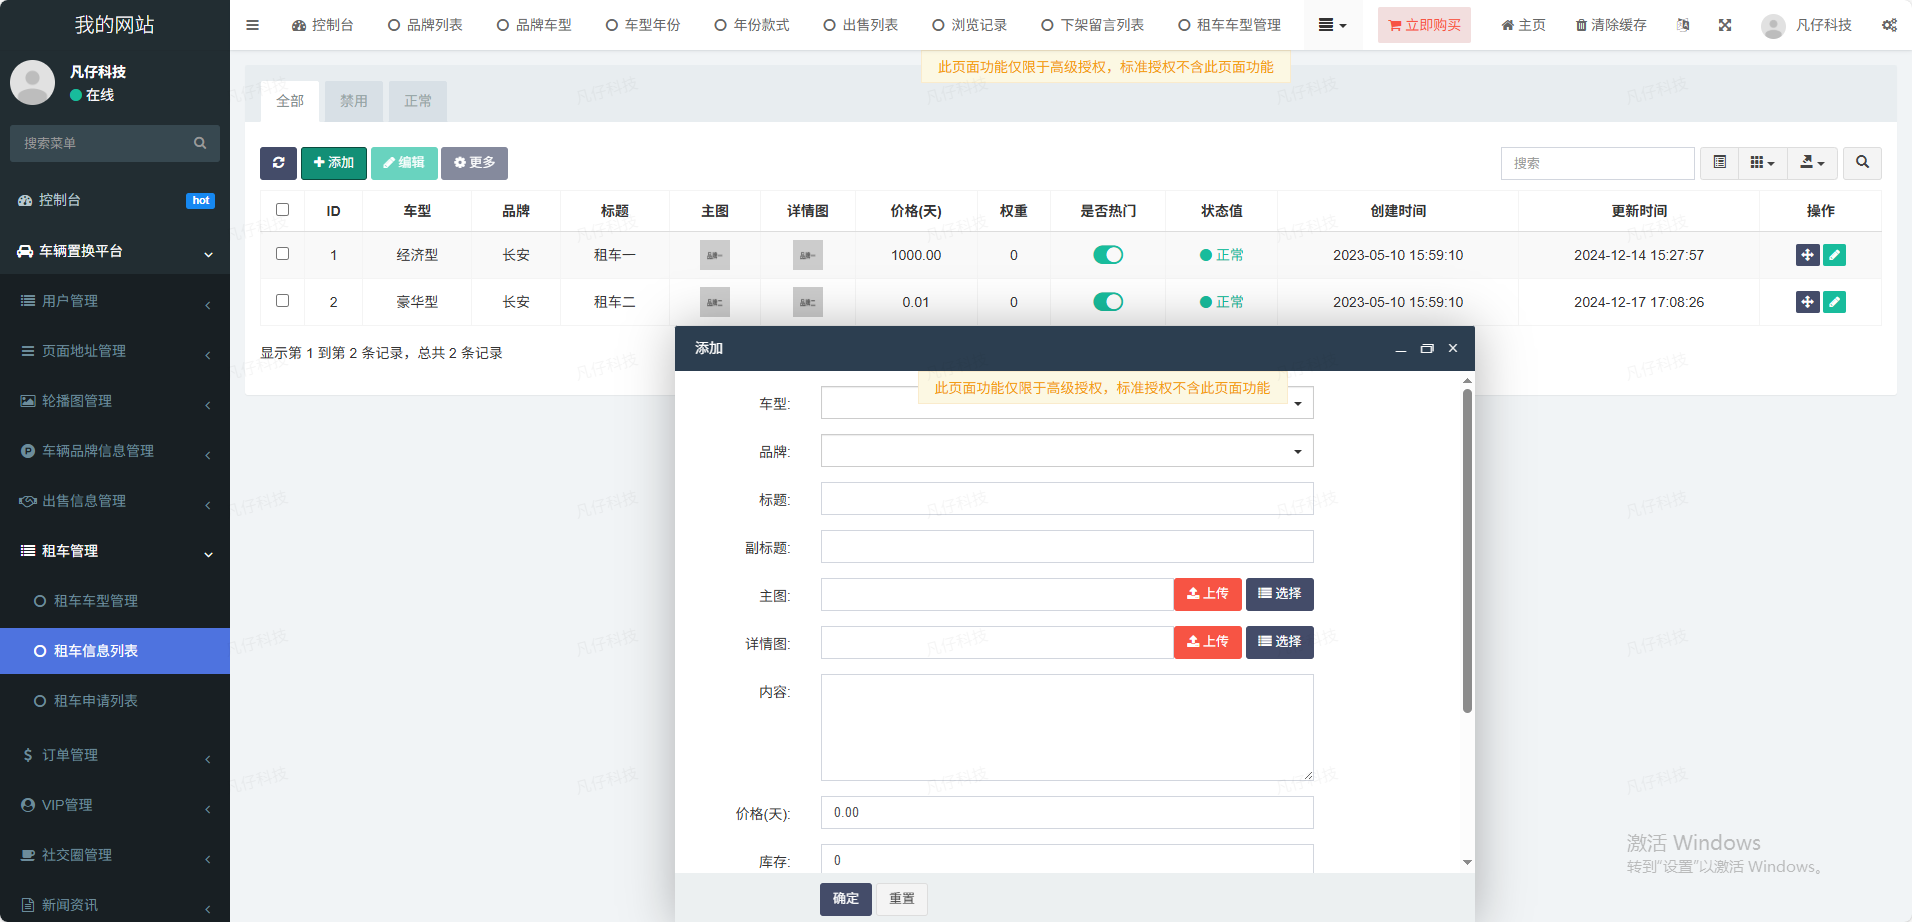Expand the 用户管理 sidebar menu
This screenshot has width=1912, height=922.
[115, 301]
